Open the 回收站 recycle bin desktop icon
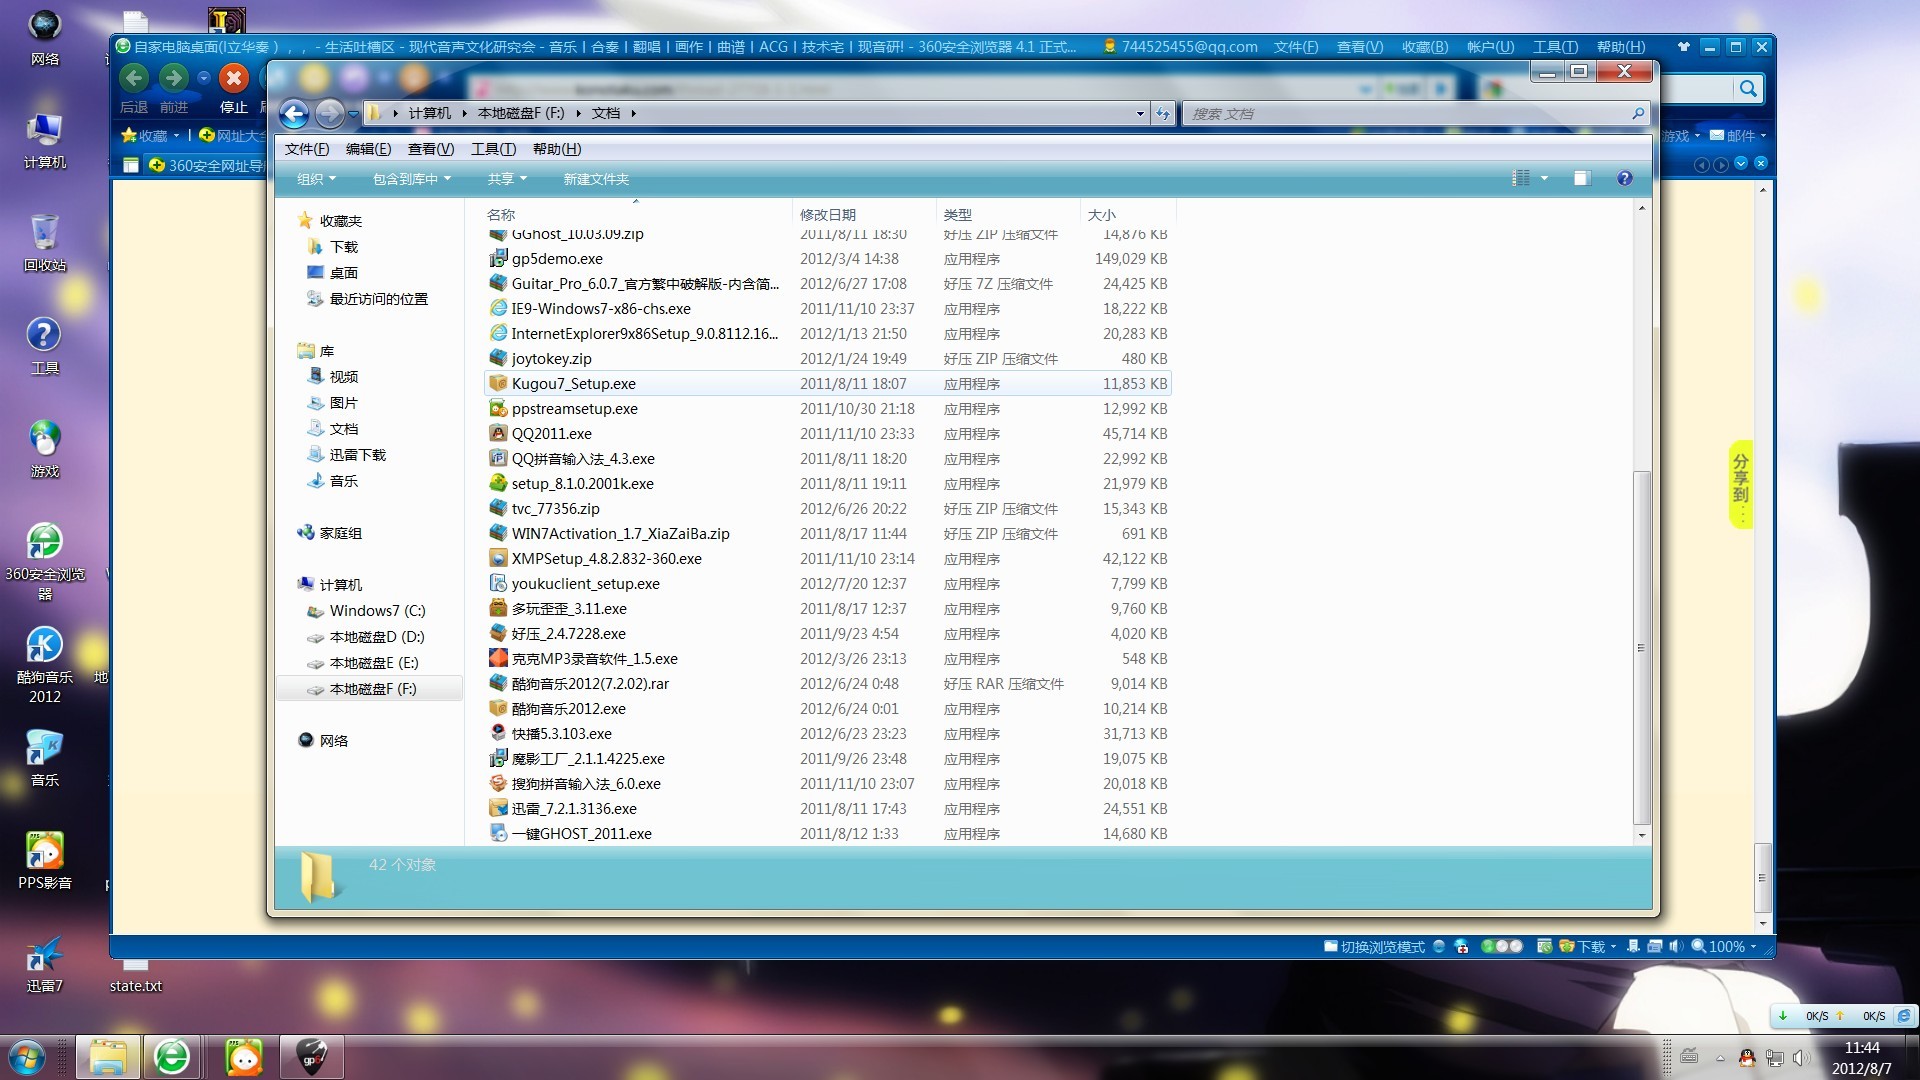The image size is (1920, 1080). [x=45, y=242]
